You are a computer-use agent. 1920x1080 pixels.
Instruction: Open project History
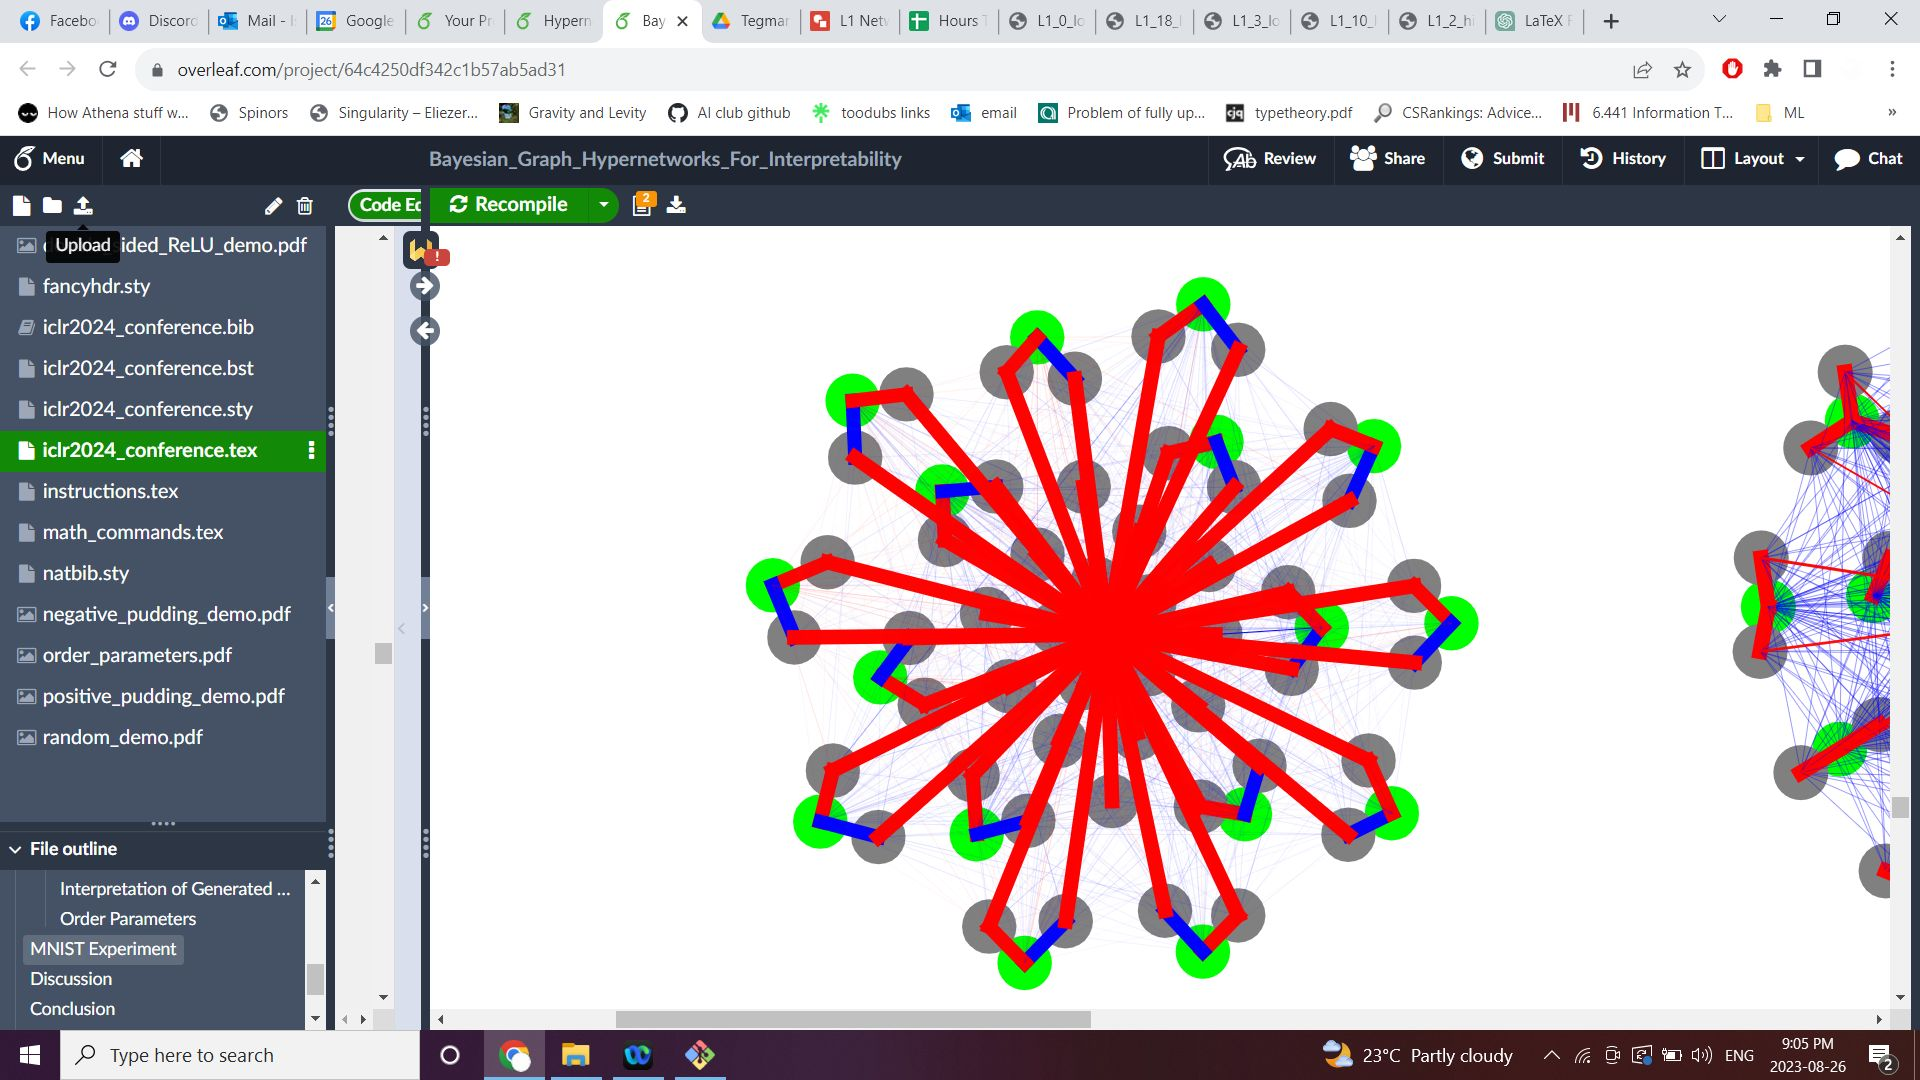[x=1622, y=158]
